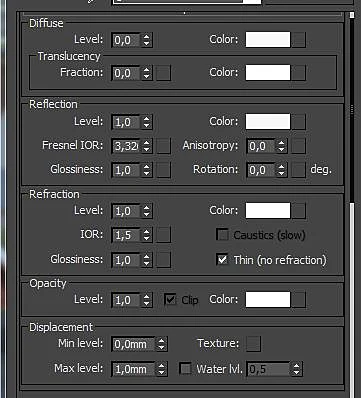Pick the Translucency Color swatch

[x=268, y=73]
